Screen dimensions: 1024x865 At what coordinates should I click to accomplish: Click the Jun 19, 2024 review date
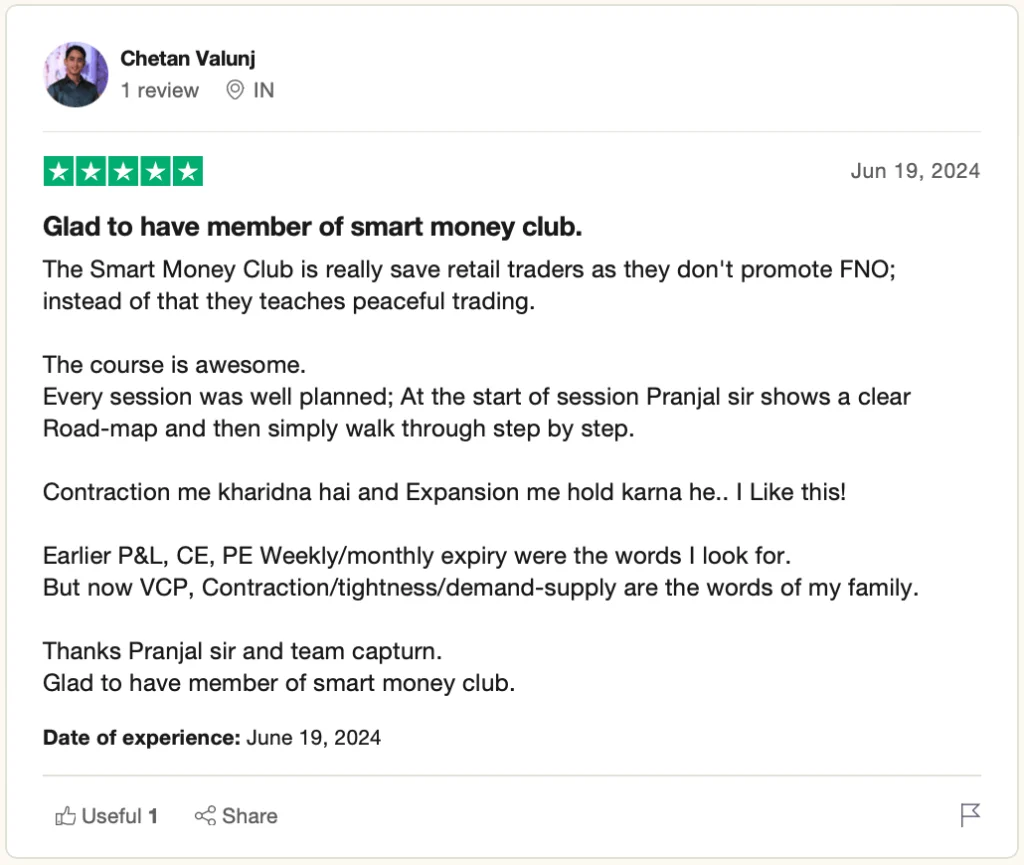(915, 171)
